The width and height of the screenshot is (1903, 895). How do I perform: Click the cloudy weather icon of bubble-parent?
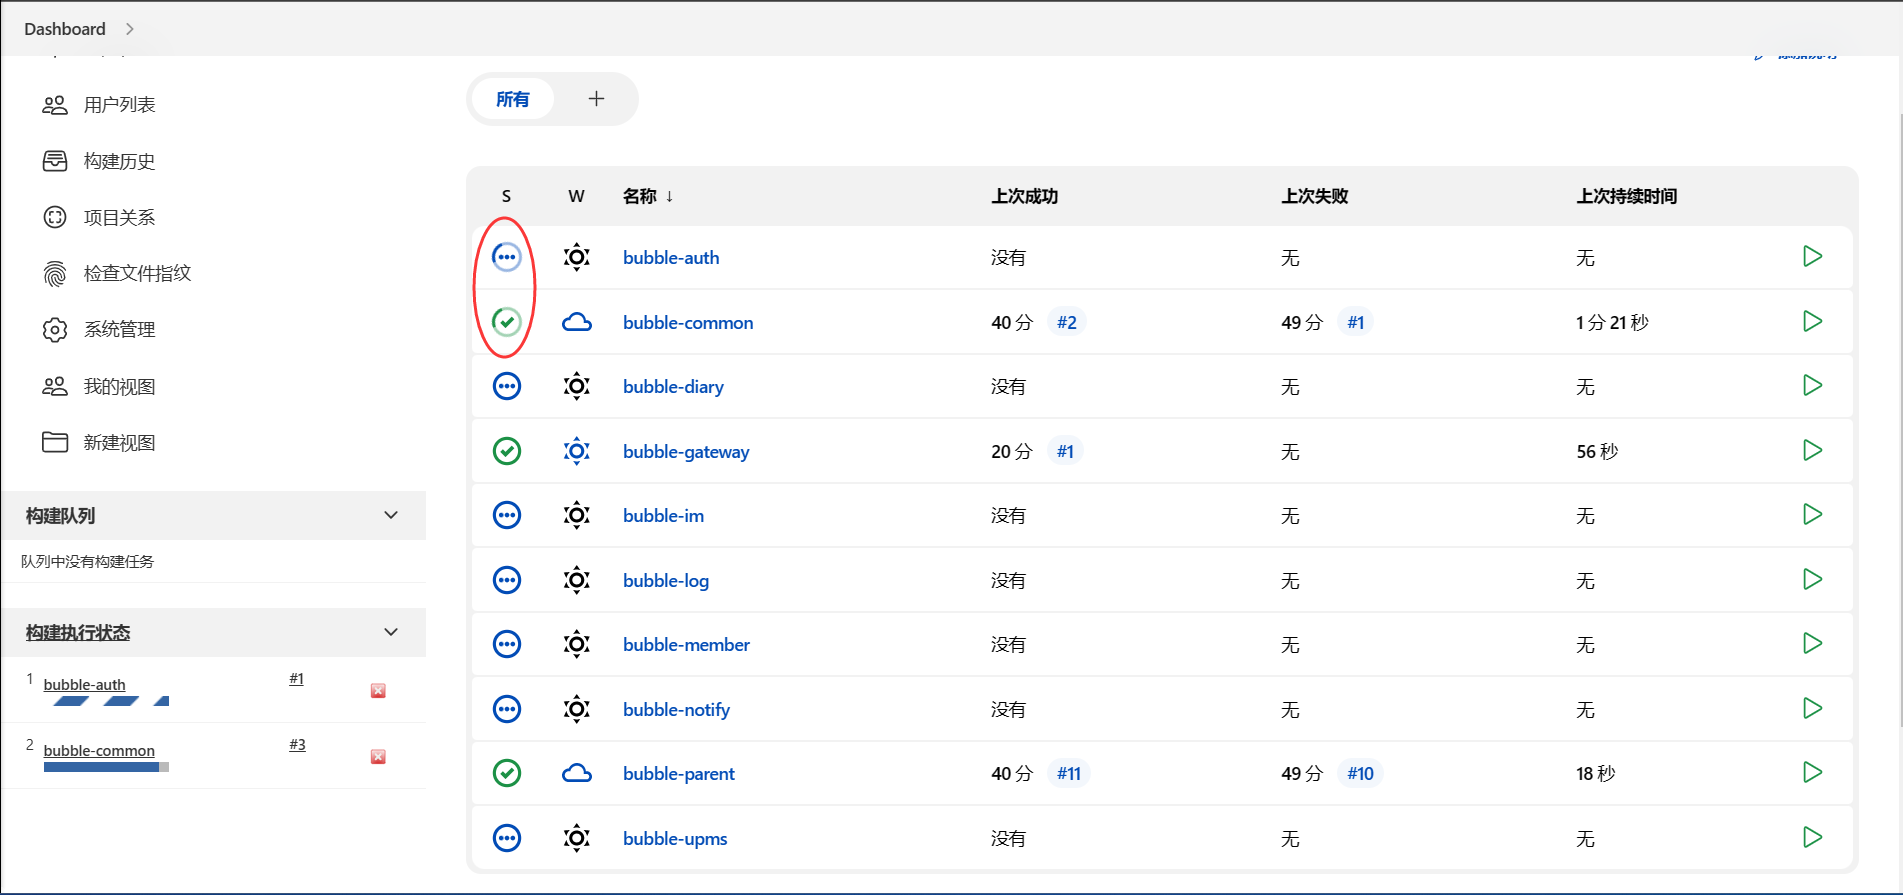tap(577, 773)
